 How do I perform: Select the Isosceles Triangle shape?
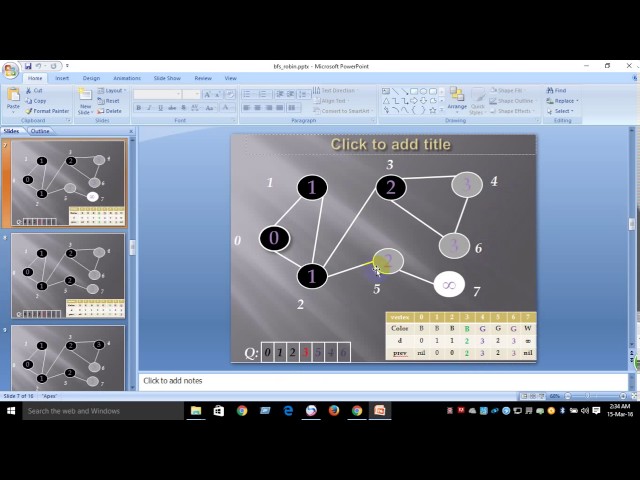[386, 101]
